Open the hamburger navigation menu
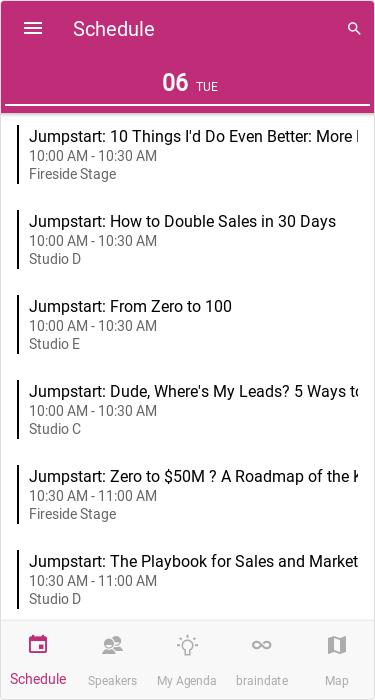The height and width of the screenshot is (700, 375). (x=33, y=29)
